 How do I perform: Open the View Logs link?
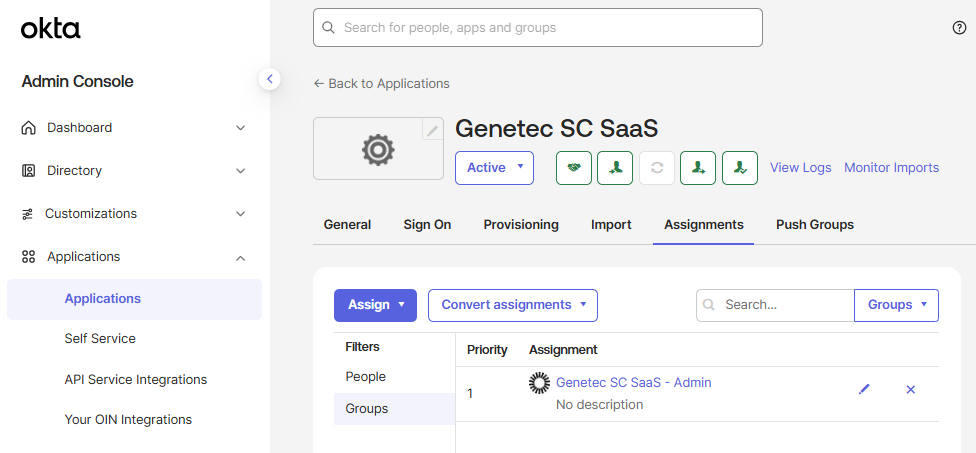(x=800, y=167)
